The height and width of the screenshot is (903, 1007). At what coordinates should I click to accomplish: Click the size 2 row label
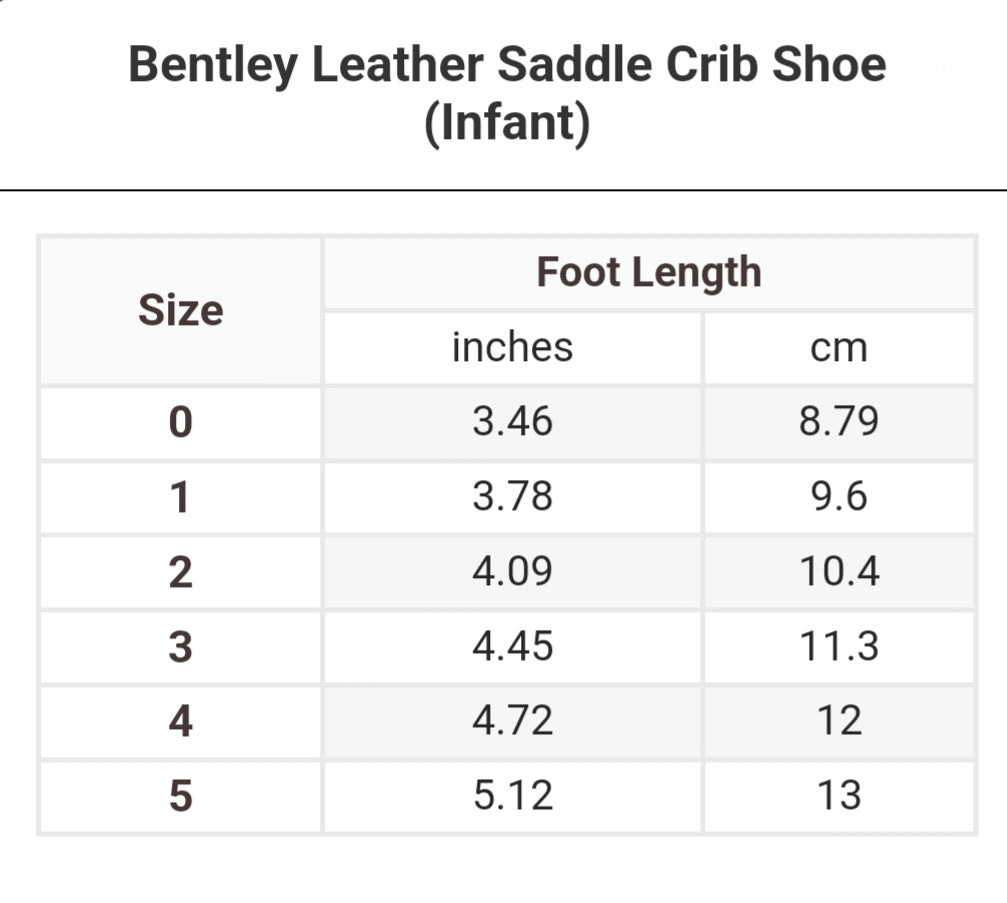pyautogui.click(x=180, y=572)
